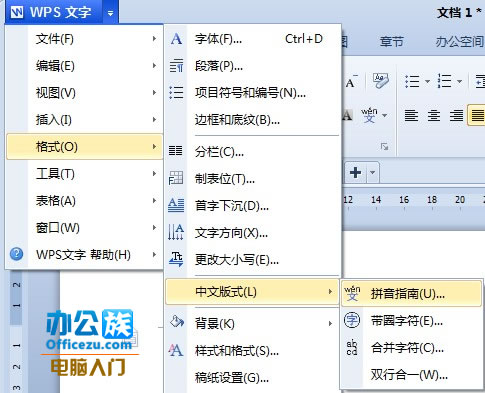Click the paragraph icon beside 段落

click(x=176, y=66)
